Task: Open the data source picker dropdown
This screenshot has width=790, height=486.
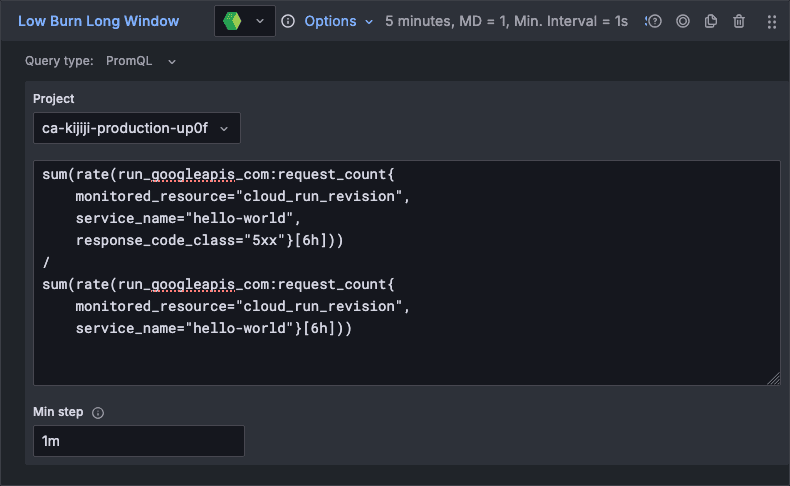Action: [245, 21]
